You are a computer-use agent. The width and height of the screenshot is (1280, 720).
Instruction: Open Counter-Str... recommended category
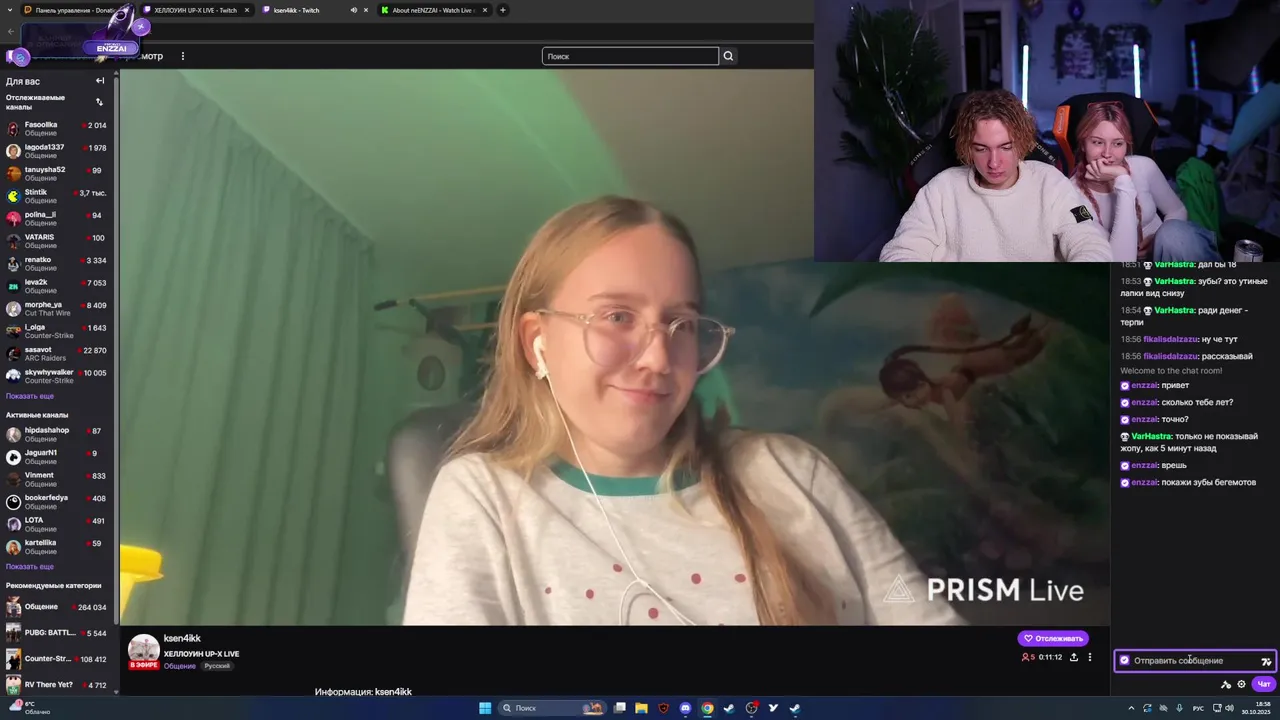(x=56, y=659)
